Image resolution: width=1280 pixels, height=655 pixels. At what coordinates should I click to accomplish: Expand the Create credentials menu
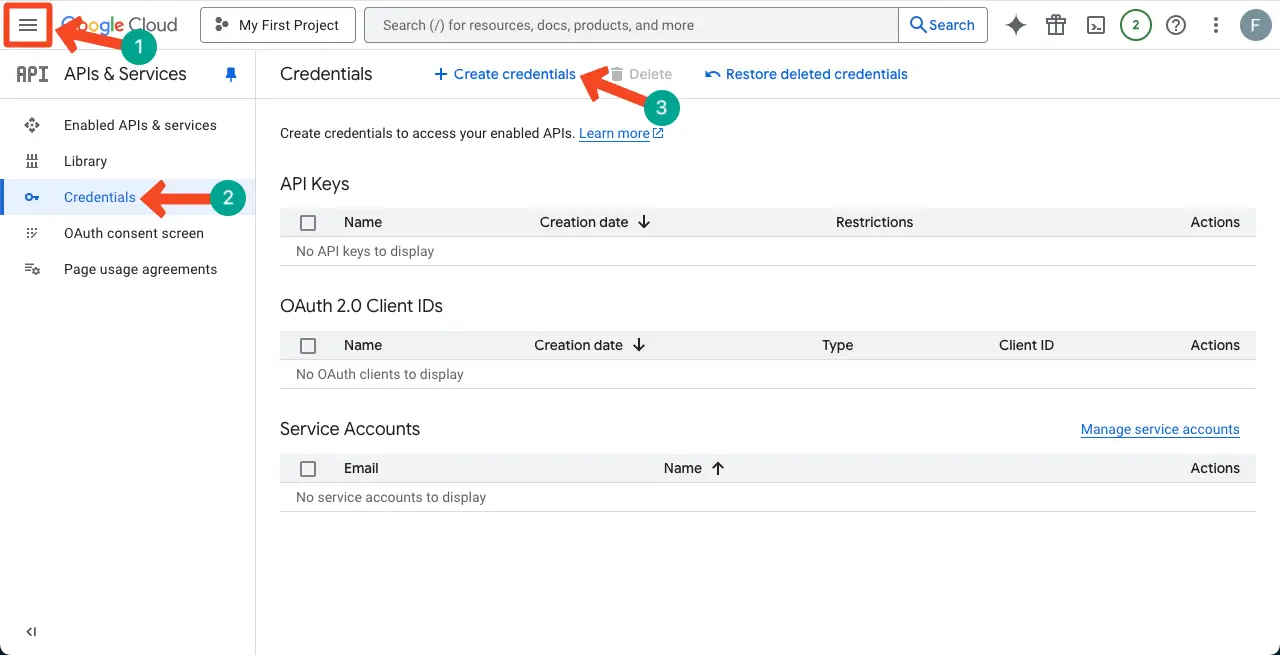point(505,74)
